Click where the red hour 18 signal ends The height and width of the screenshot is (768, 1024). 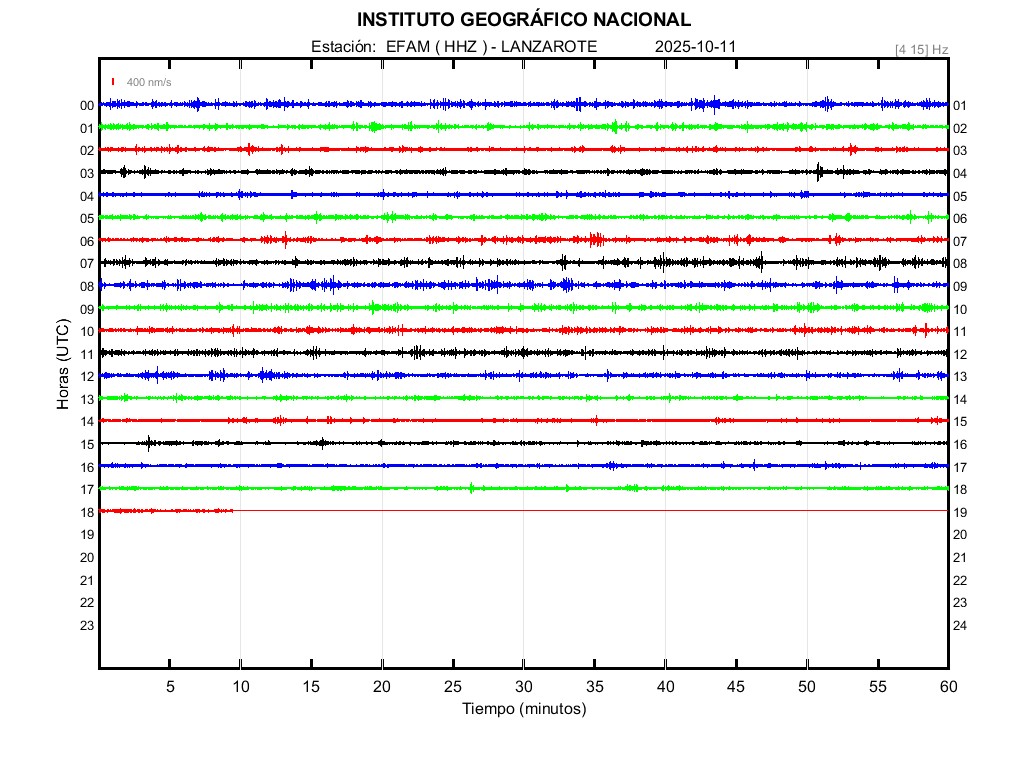click(x=233, y=511)
